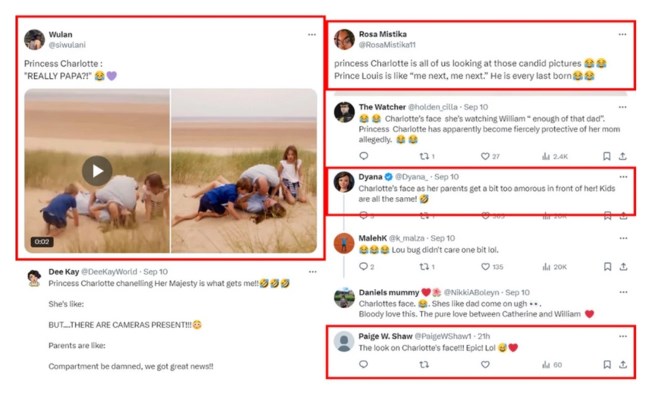650x396 pixels.
Task: Retweet Paige W. Shaw's tweet
Action: [x=424, y=364]
